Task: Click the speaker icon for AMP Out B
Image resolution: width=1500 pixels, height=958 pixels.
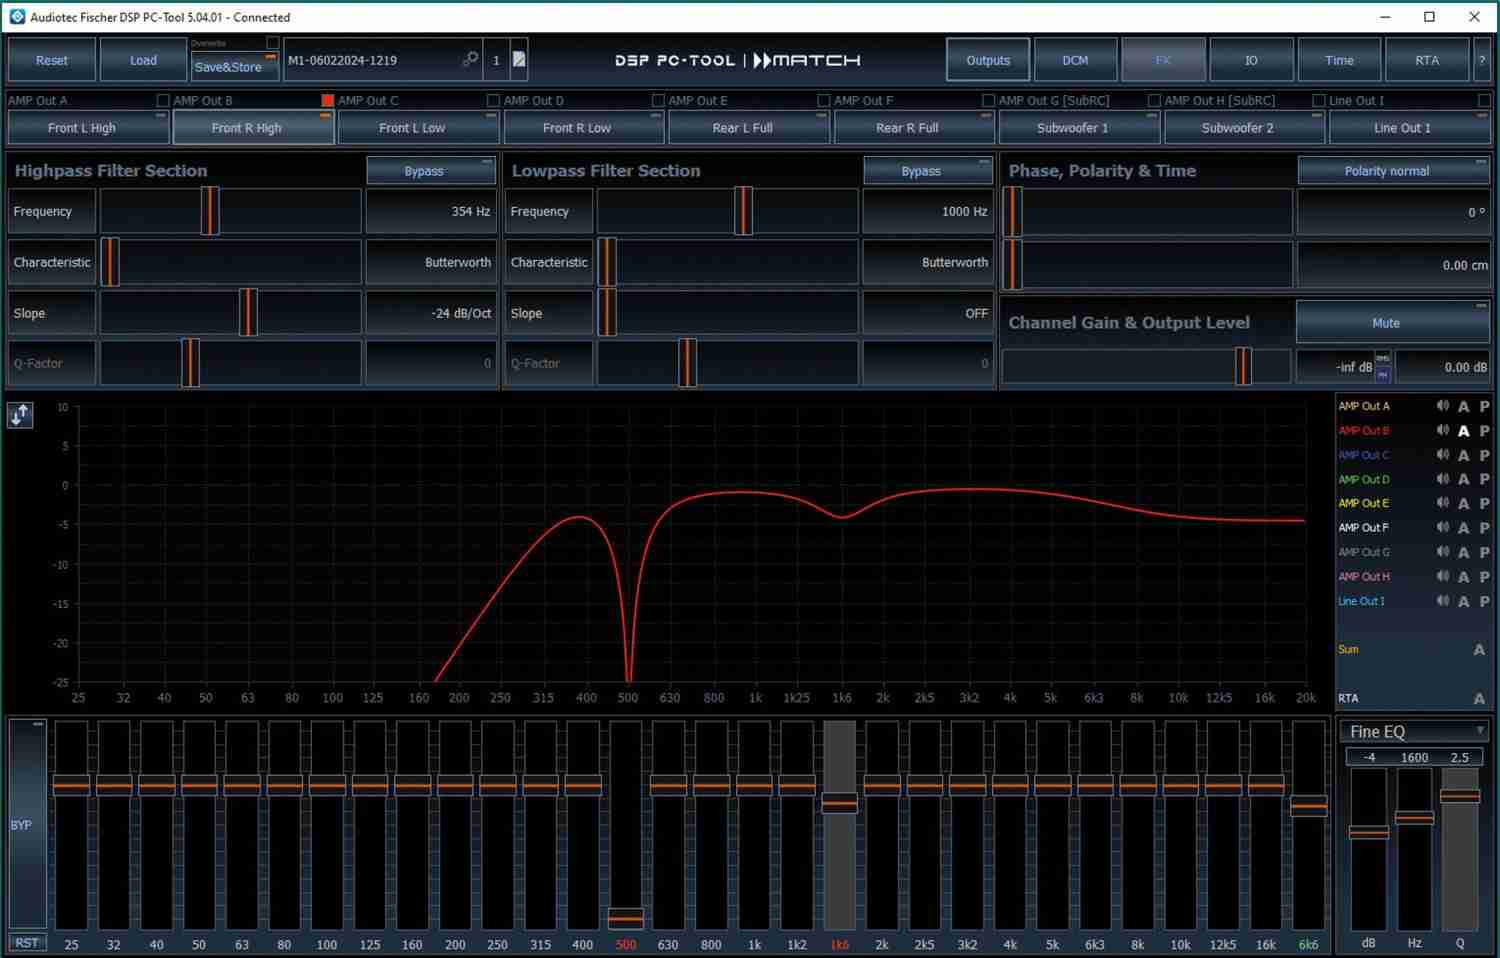Action: [1443, 430]
